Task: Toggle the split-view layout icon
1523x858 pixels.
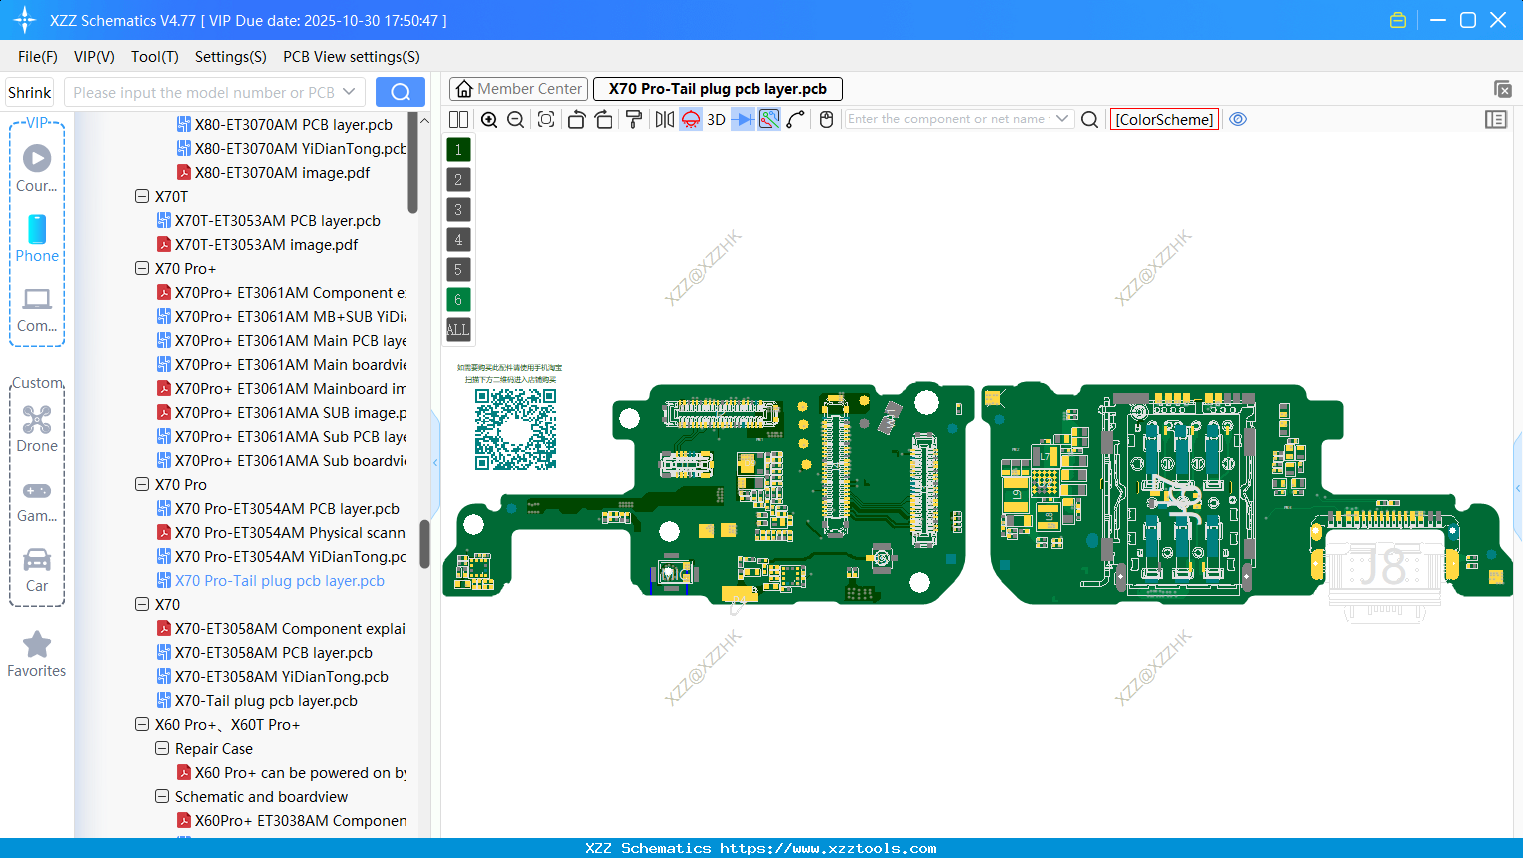Action: click(x=458, y=119)
